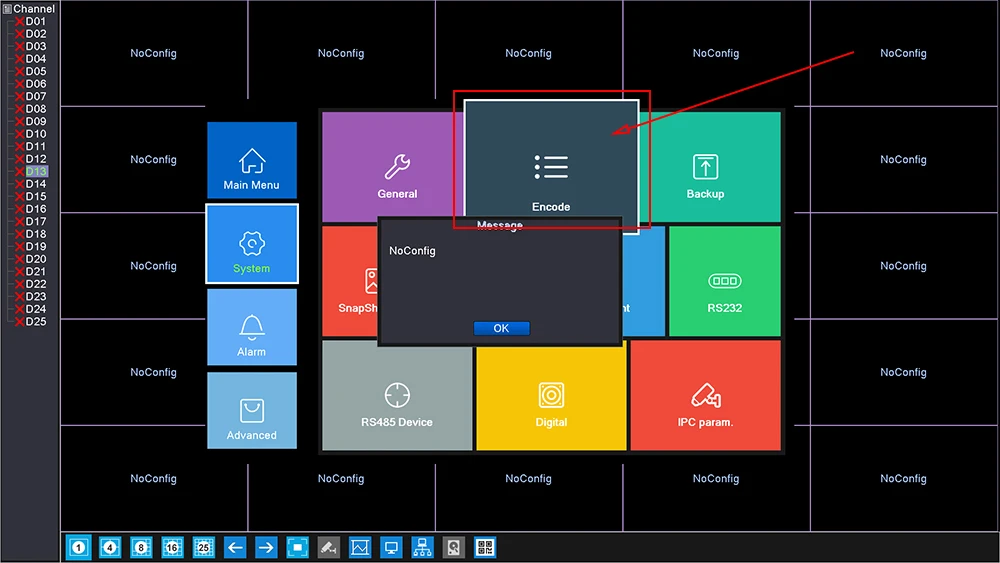Open the network settings icon

(422, 547)
